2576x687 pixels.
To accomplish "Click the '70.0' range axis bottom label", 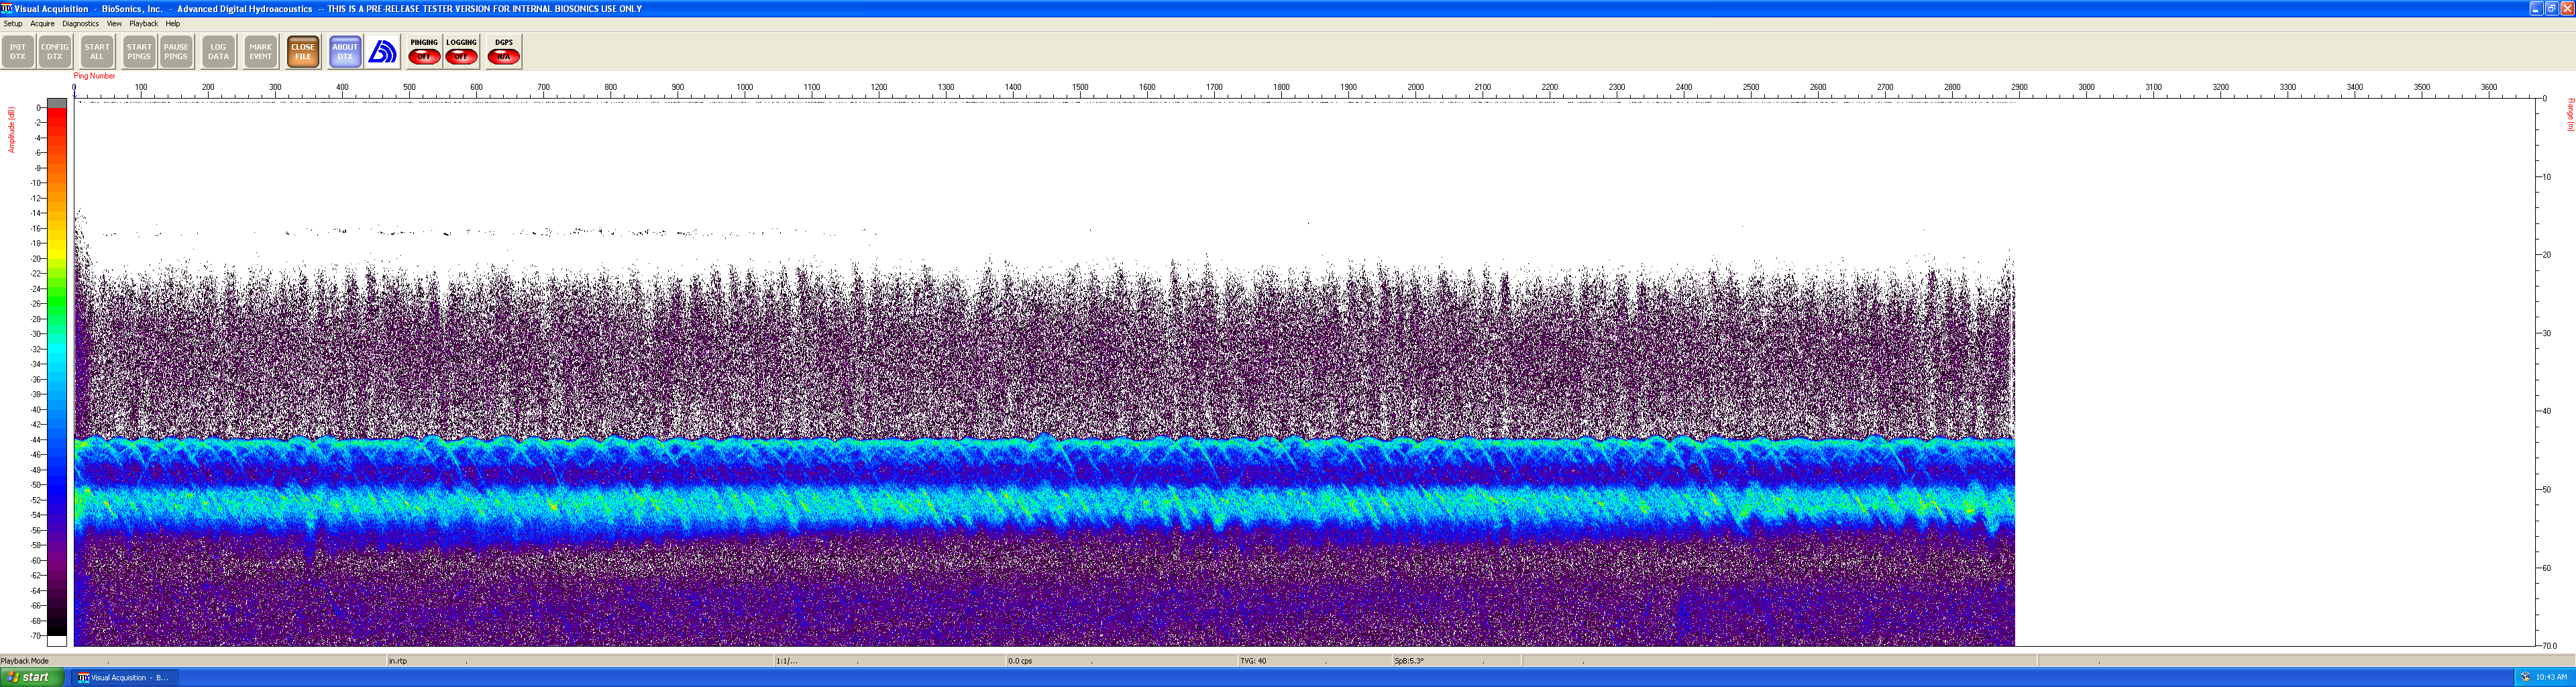I will 2550,646.
